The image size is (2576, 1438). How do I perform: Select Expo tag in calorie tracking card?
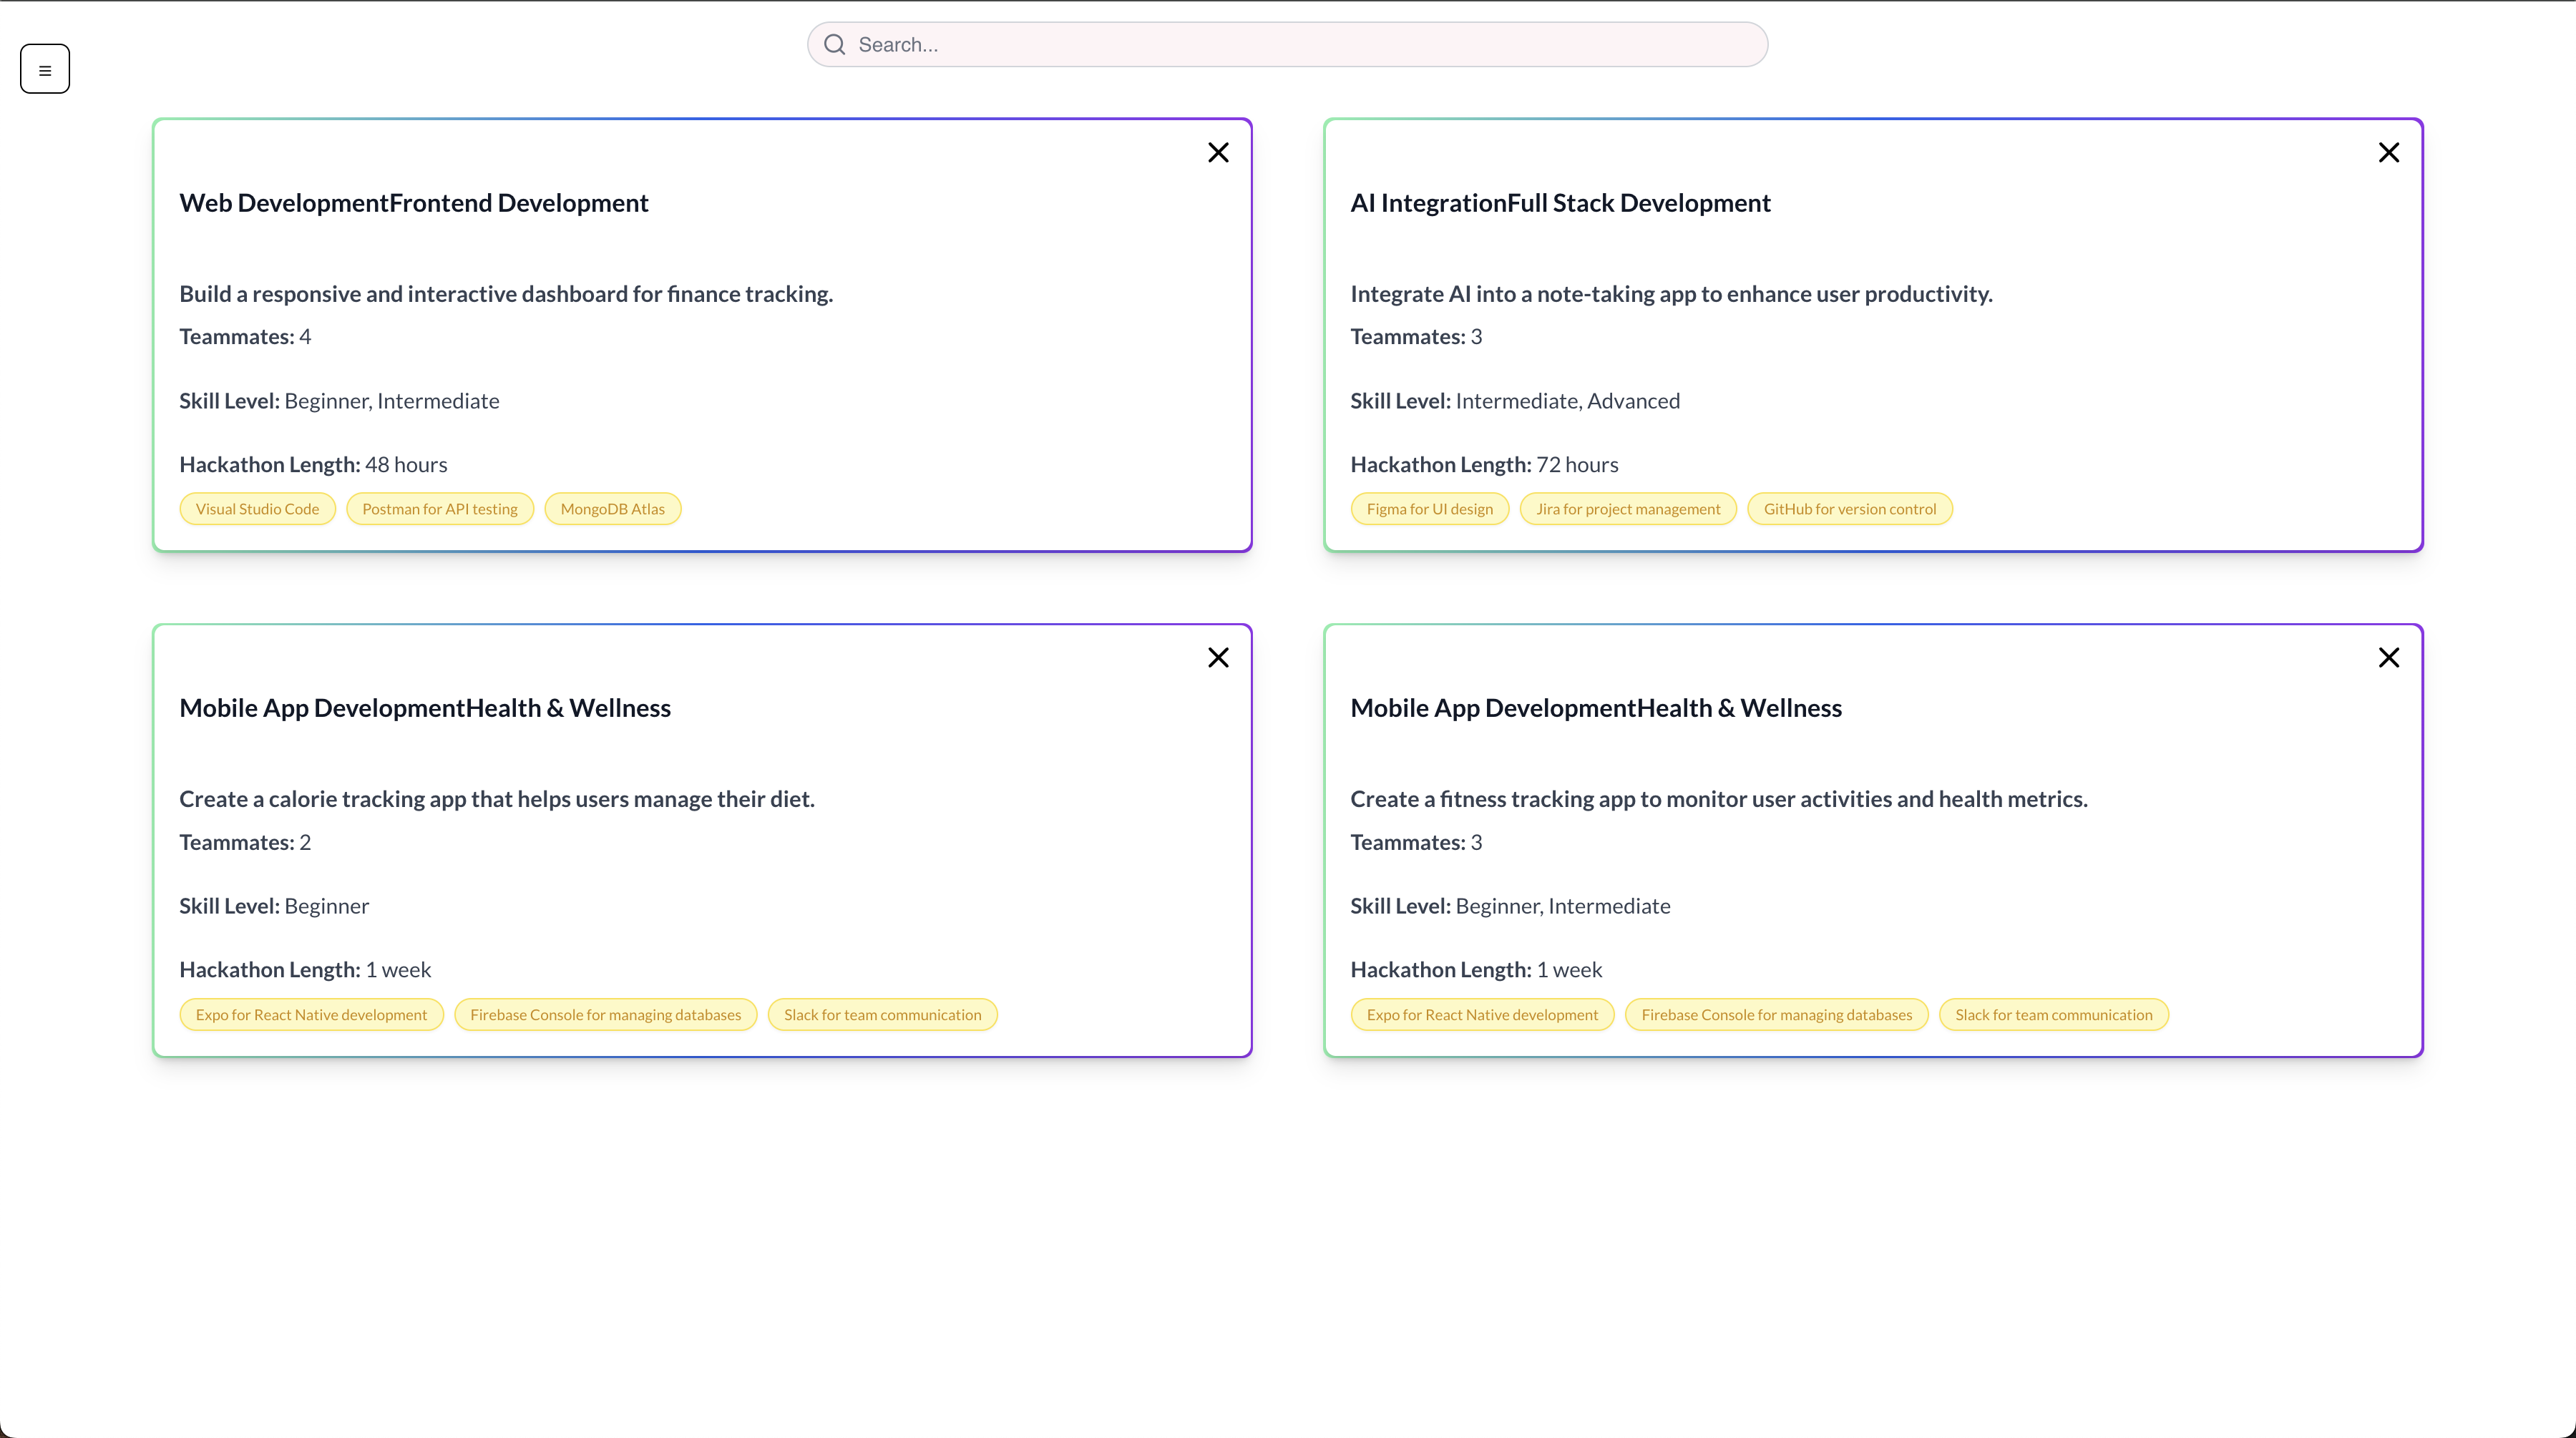[x=311, y=1014]
